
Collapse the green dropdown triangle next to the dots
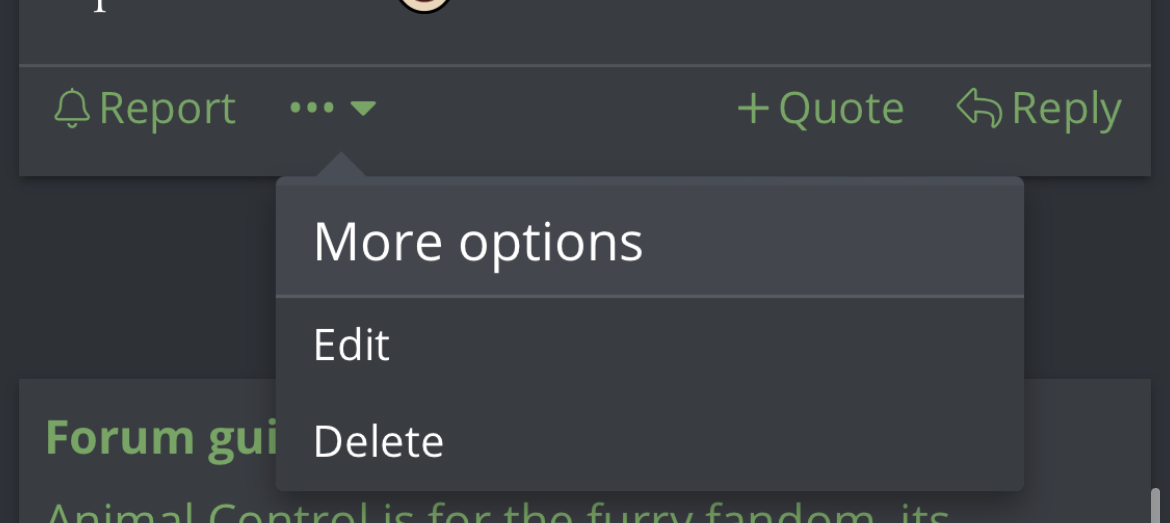click(x=363, y=109)
